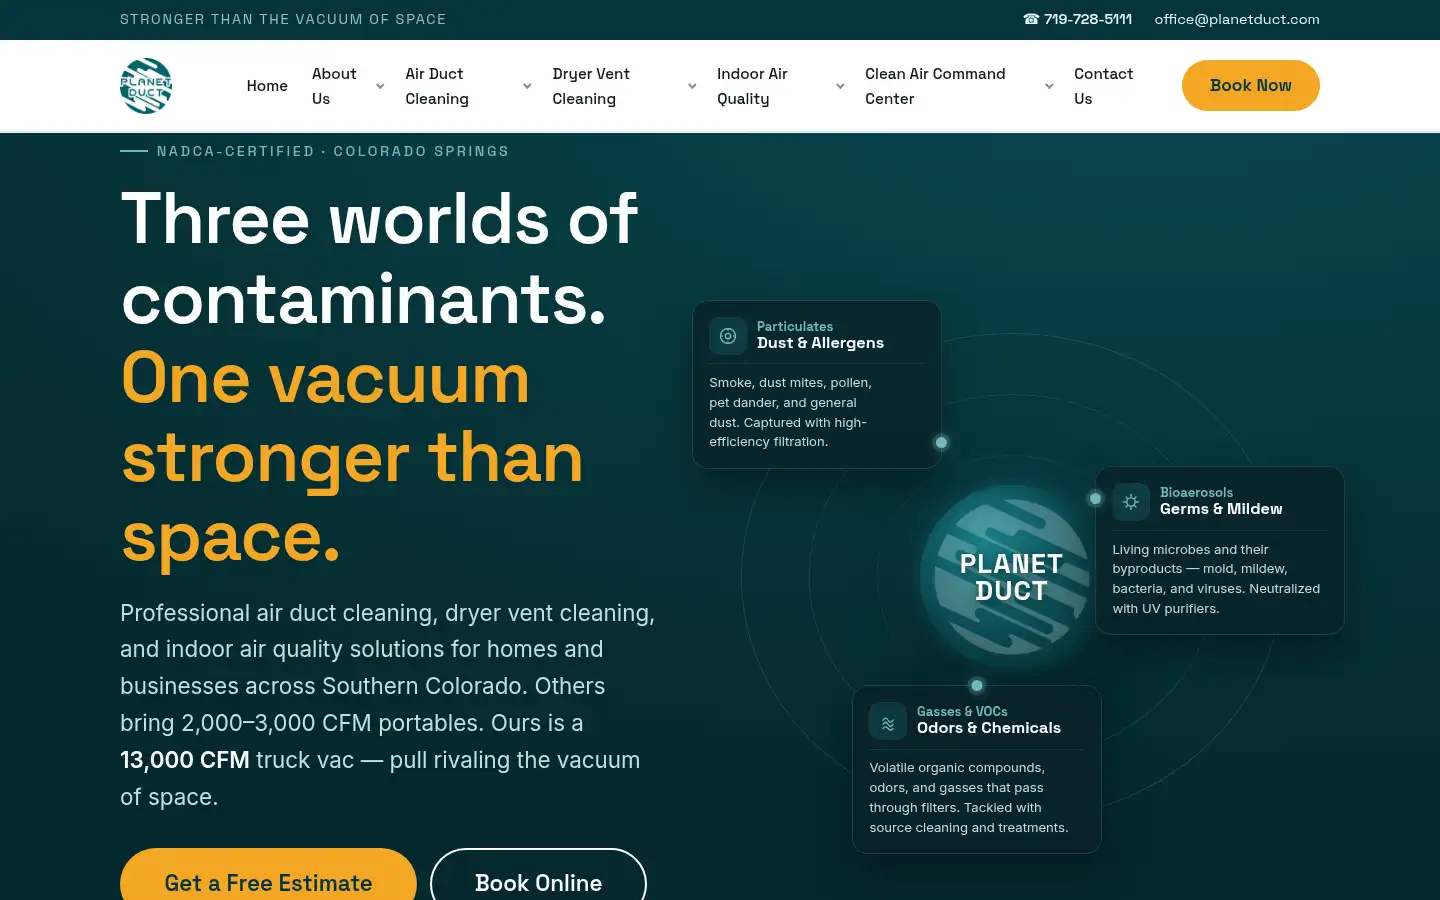Click the orbit dot beside Germs & Mildew card
1440x900 pixels.
[x=1095, y=498]
